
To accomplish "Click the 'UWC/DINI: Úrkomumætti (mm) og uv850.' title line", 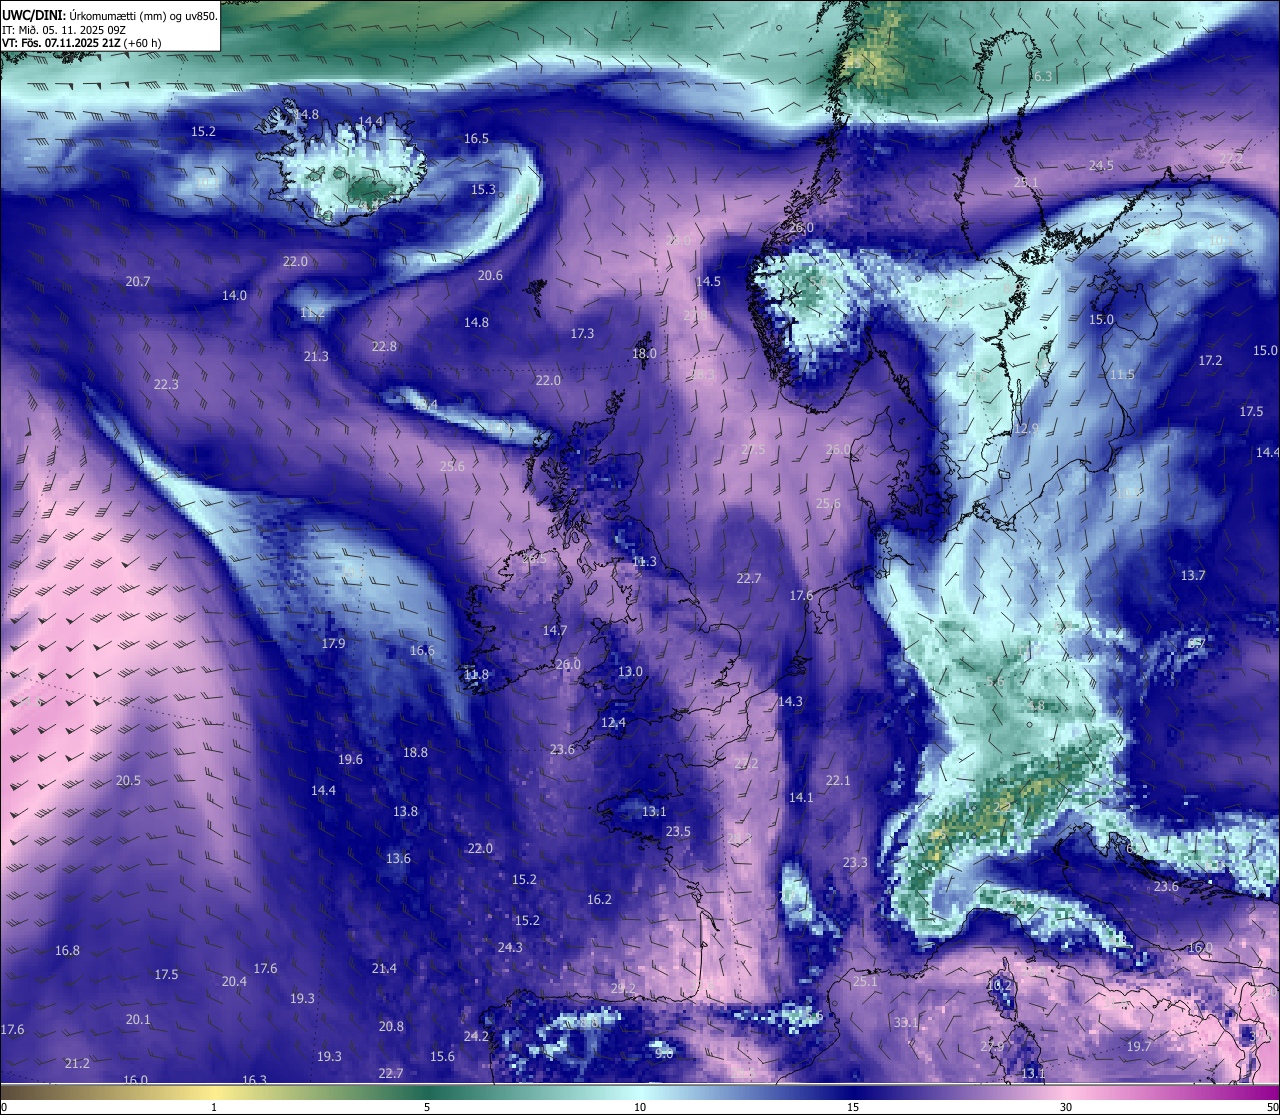I will 110,16.
